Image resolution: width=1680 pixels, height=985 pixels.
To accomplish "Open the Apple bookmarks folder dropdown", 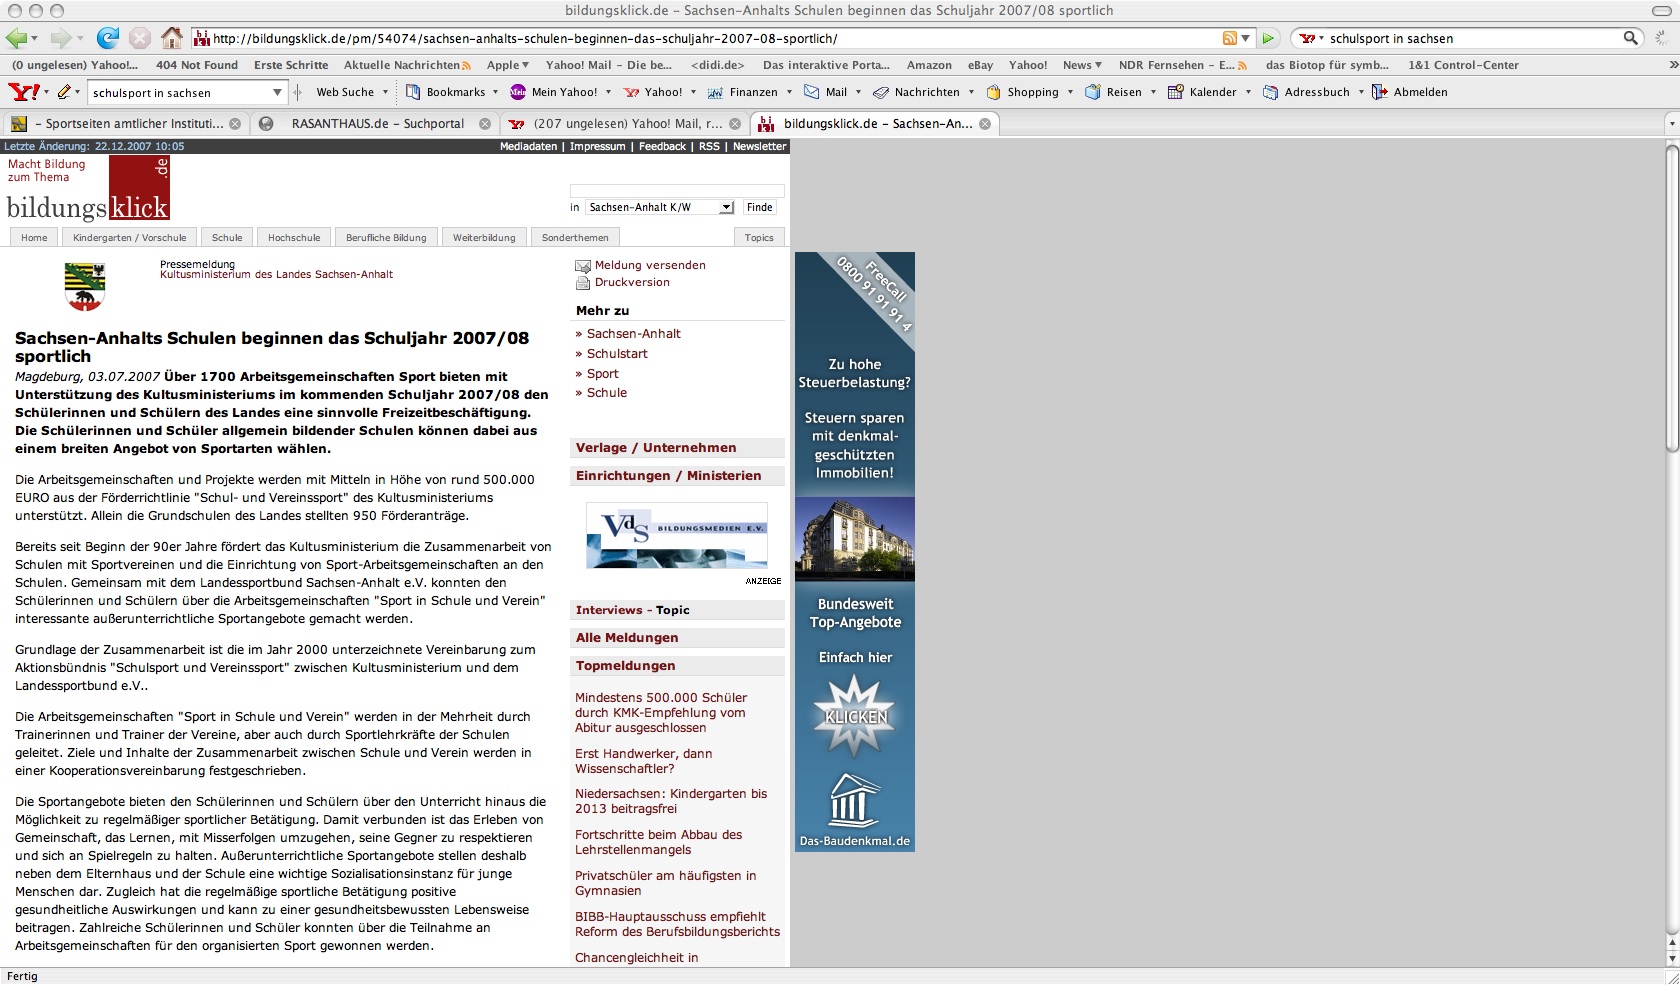I will (x=507, y=65).
